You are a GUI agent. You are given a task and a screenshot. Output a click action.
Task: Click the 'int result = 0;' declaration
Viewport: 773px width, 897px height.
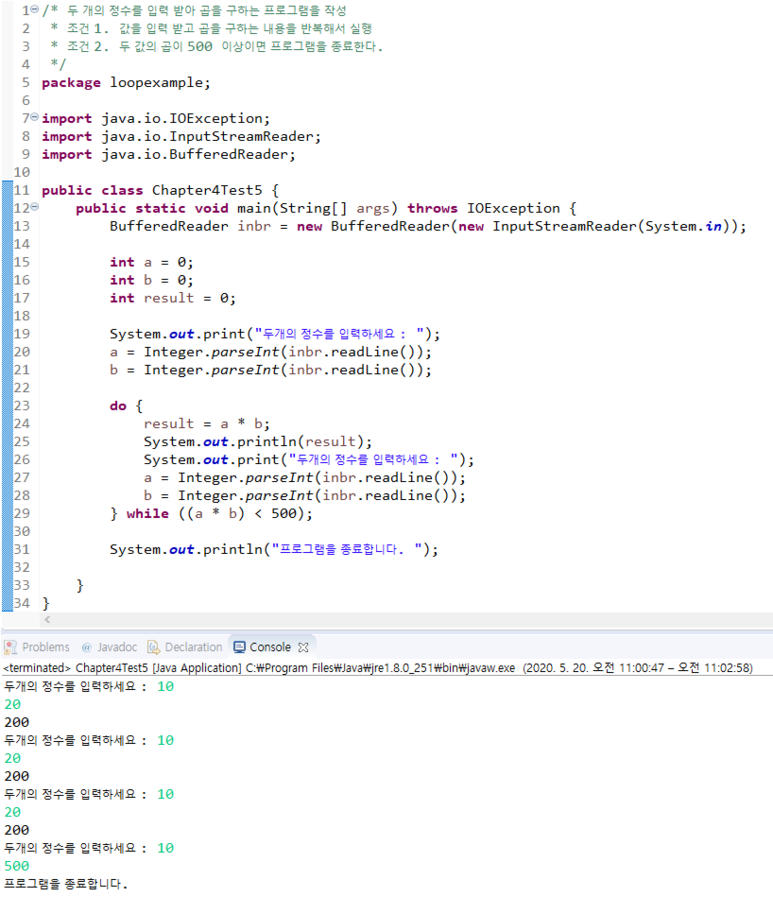click(x=173, y=298)
